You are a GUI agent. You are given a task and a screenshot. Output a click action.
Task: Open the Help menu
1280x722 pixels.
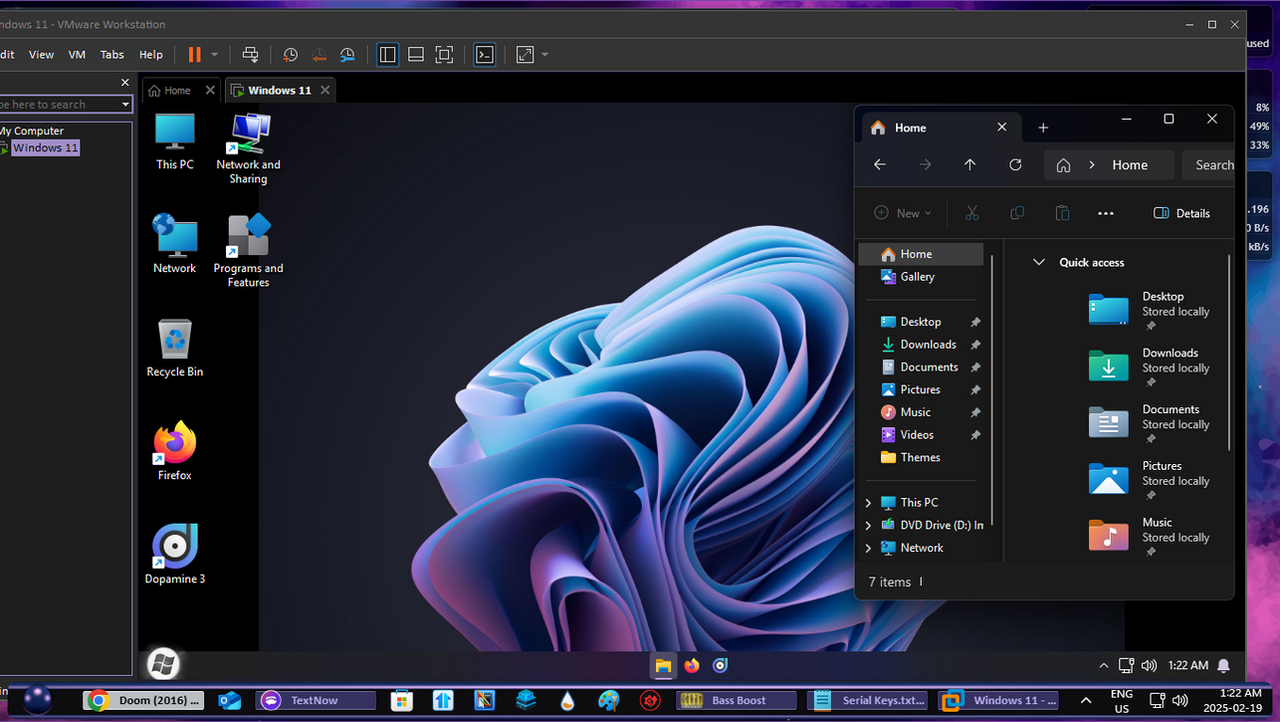click(x=151, y=55)
